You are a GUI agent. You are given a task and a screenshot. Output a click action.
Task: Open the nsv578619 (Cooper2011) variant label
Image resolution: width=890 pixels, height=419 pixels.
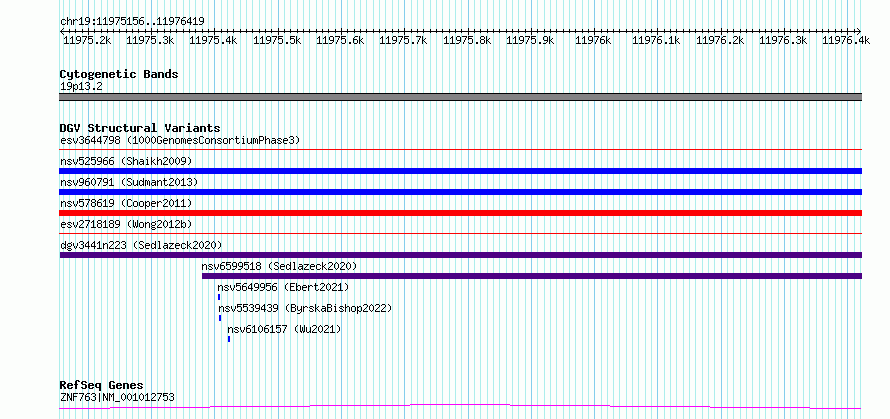(x=126, y=203)
